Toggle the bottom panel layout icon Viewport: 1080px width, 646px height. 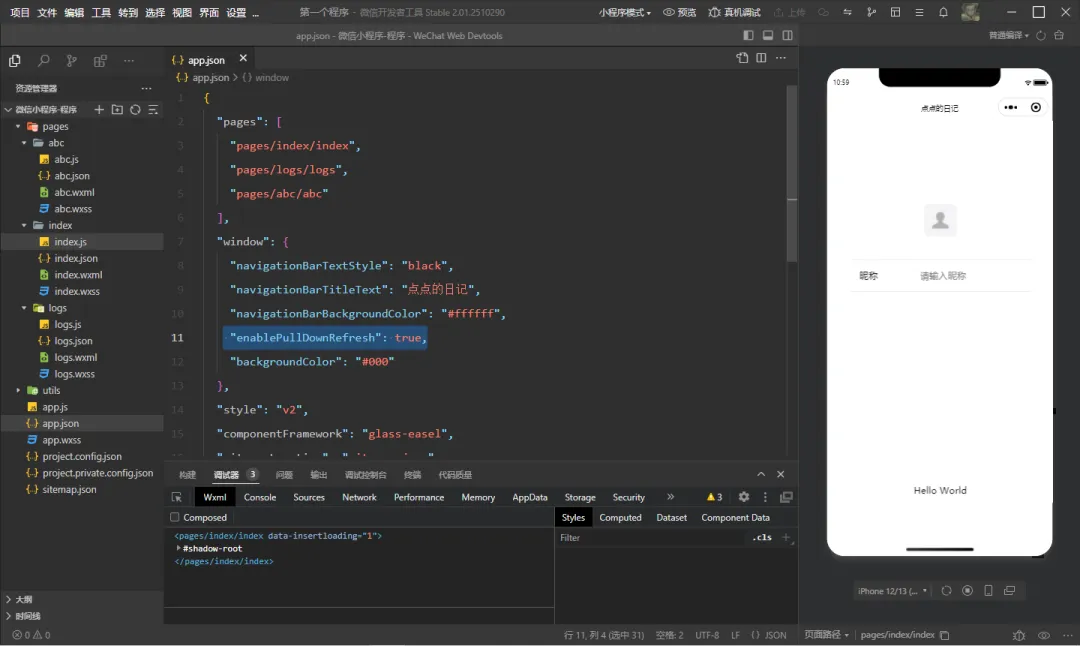[x=767, y=35]
